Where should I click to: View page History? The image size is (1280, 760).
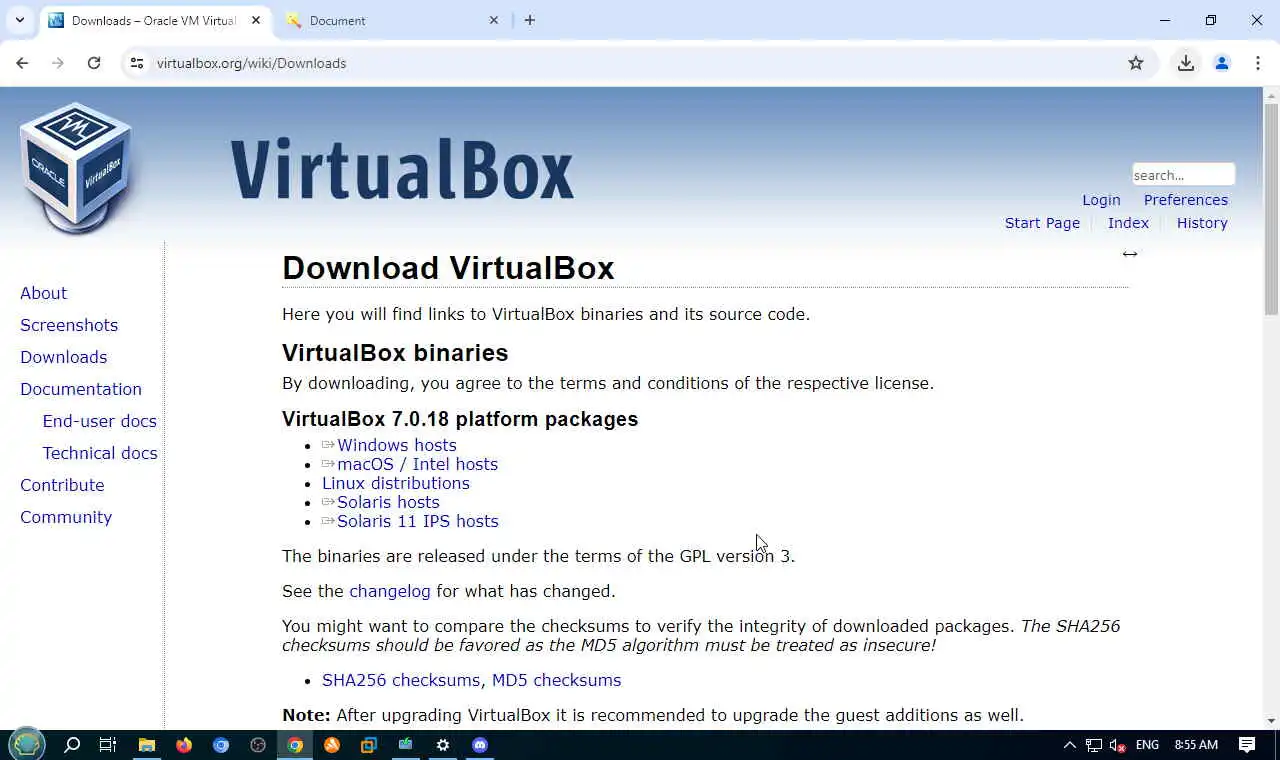(1202, 223)
